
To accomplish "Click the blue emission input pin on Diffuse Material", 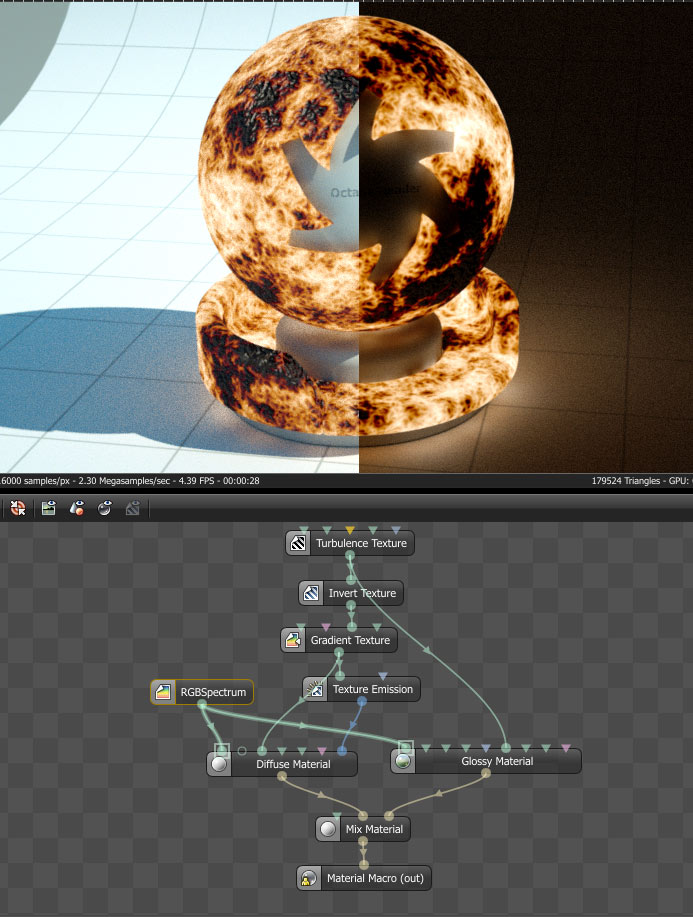I will (x=342, y=750).
